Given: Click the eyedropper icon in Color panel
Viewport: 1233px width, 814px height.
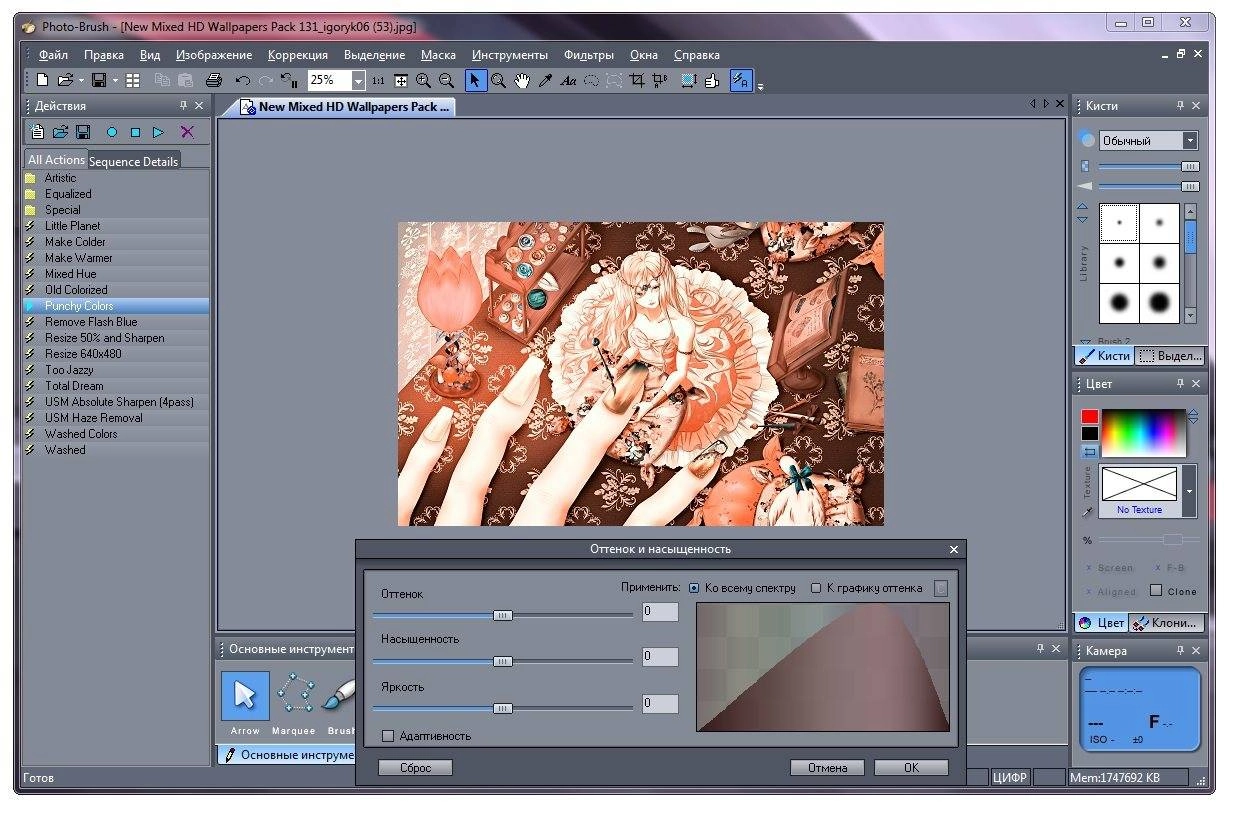Looking at the screenshot, I should [1088, 512].
